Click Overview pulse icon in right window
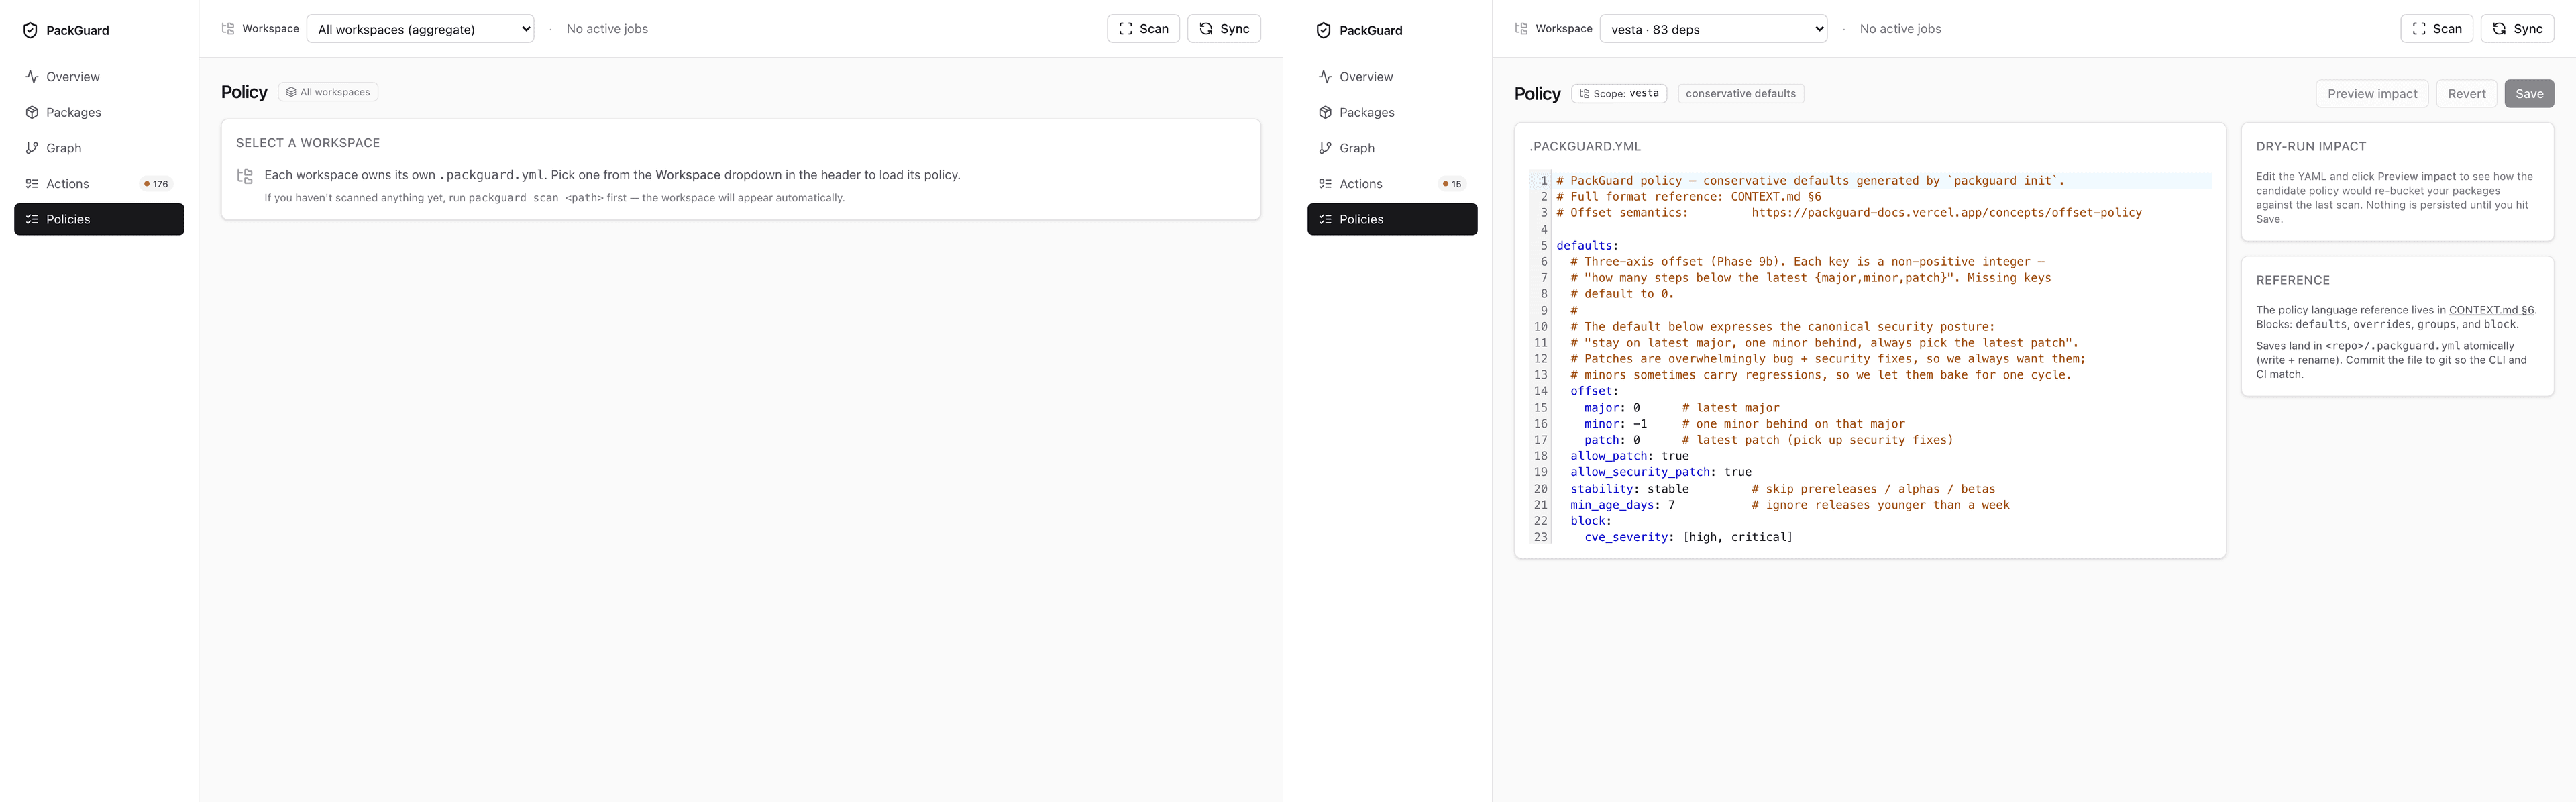 1325,76
